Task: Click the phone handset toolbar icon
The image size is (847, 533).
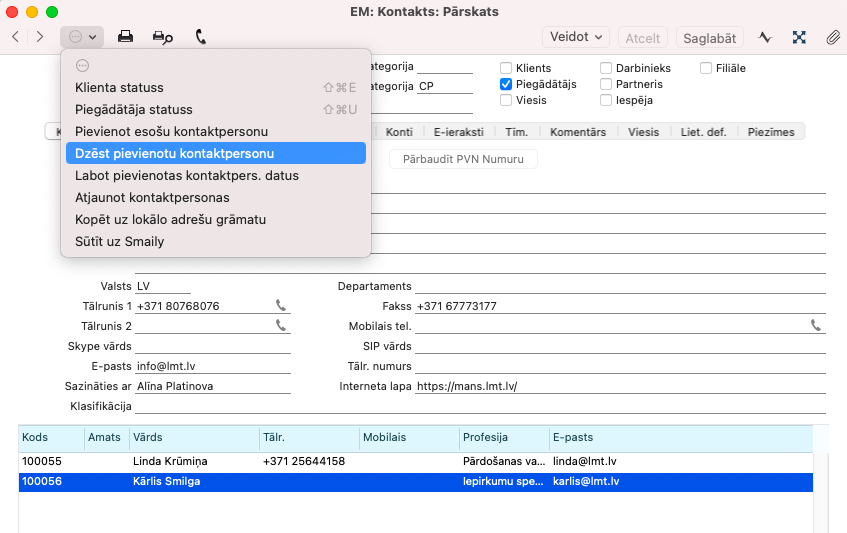Action: click(x=201, y=37)
